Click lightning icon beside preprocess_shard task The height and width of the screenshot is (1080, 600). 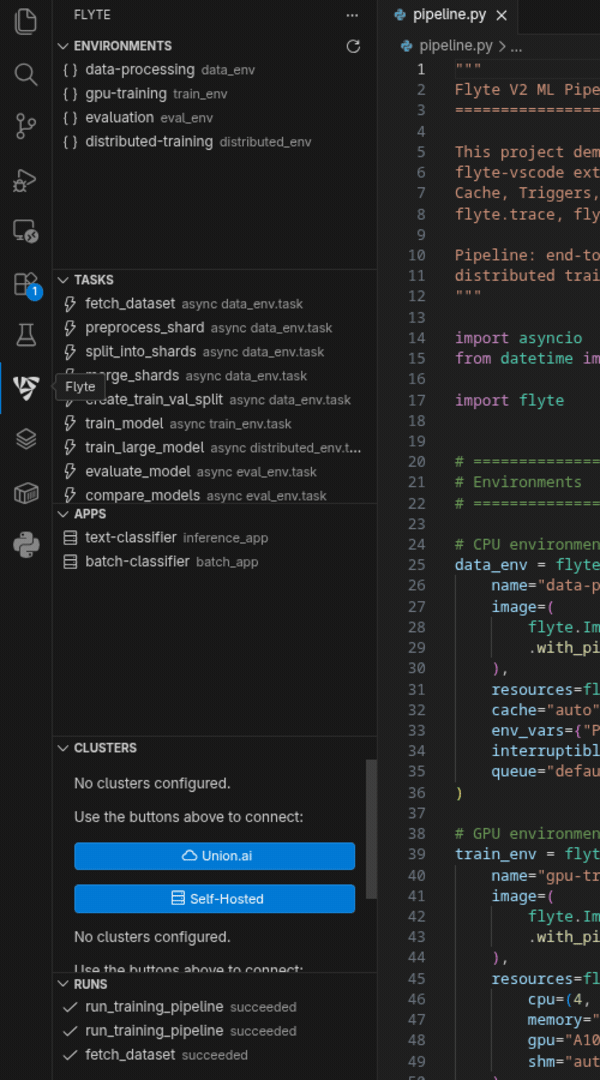70,328
